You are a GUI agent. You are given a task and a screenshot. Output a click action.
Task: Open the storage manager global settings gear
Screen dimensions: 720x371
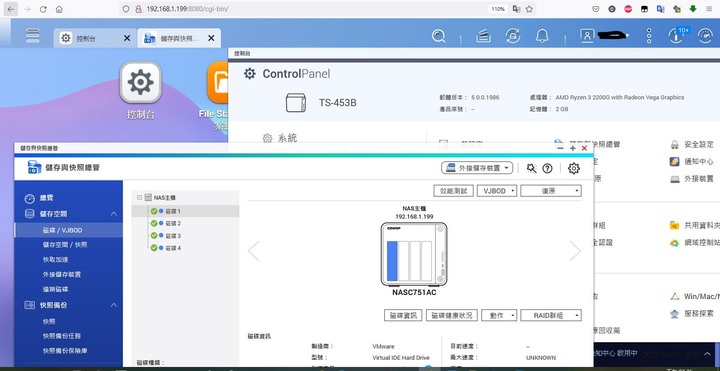pos(574,169)
